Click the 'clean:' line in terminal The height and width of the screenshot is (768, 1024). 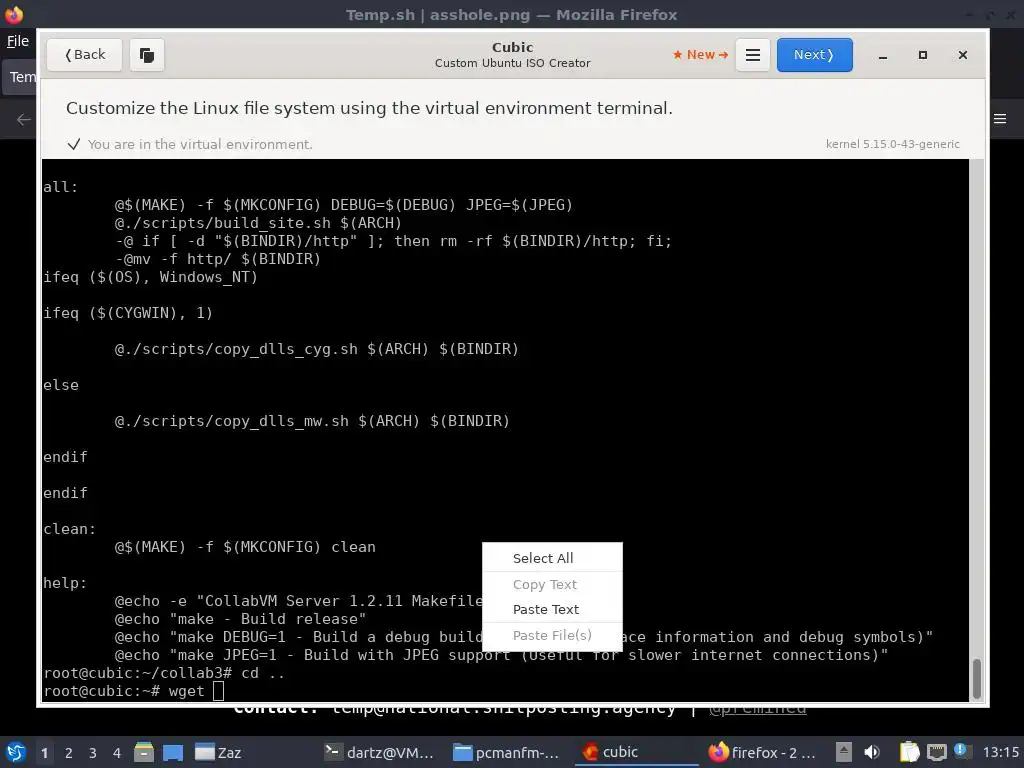tap(69, 529)
